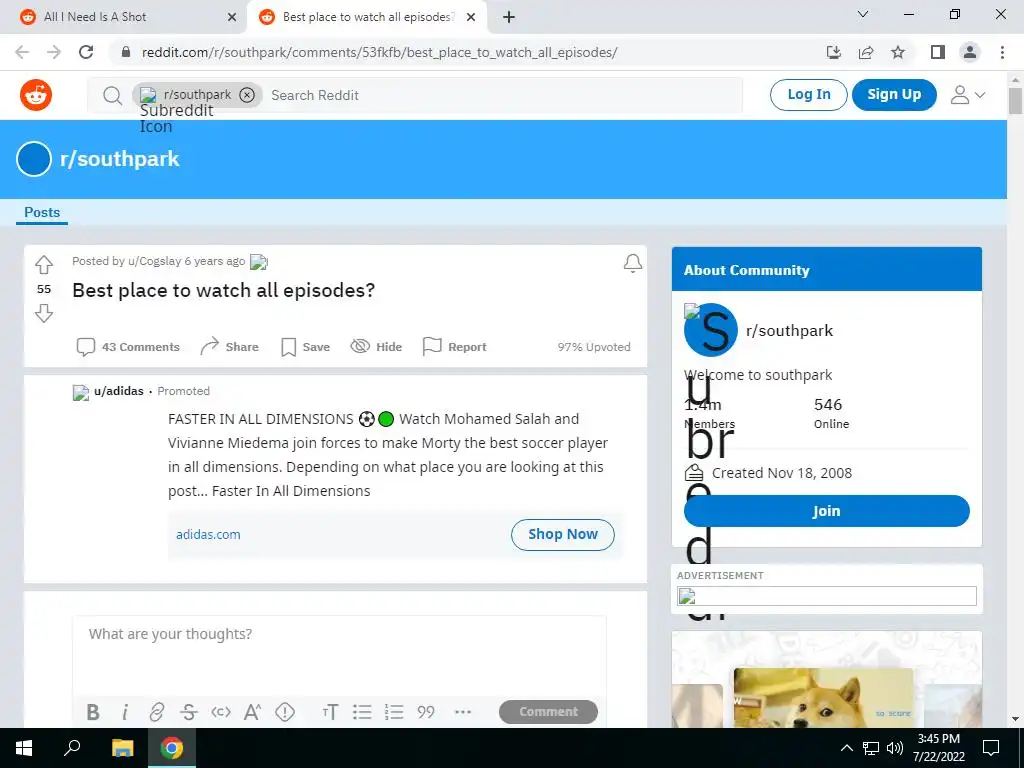Click Shop Now on adidas ad
This screenshot has width=1024, height=768.
point(562,534)
